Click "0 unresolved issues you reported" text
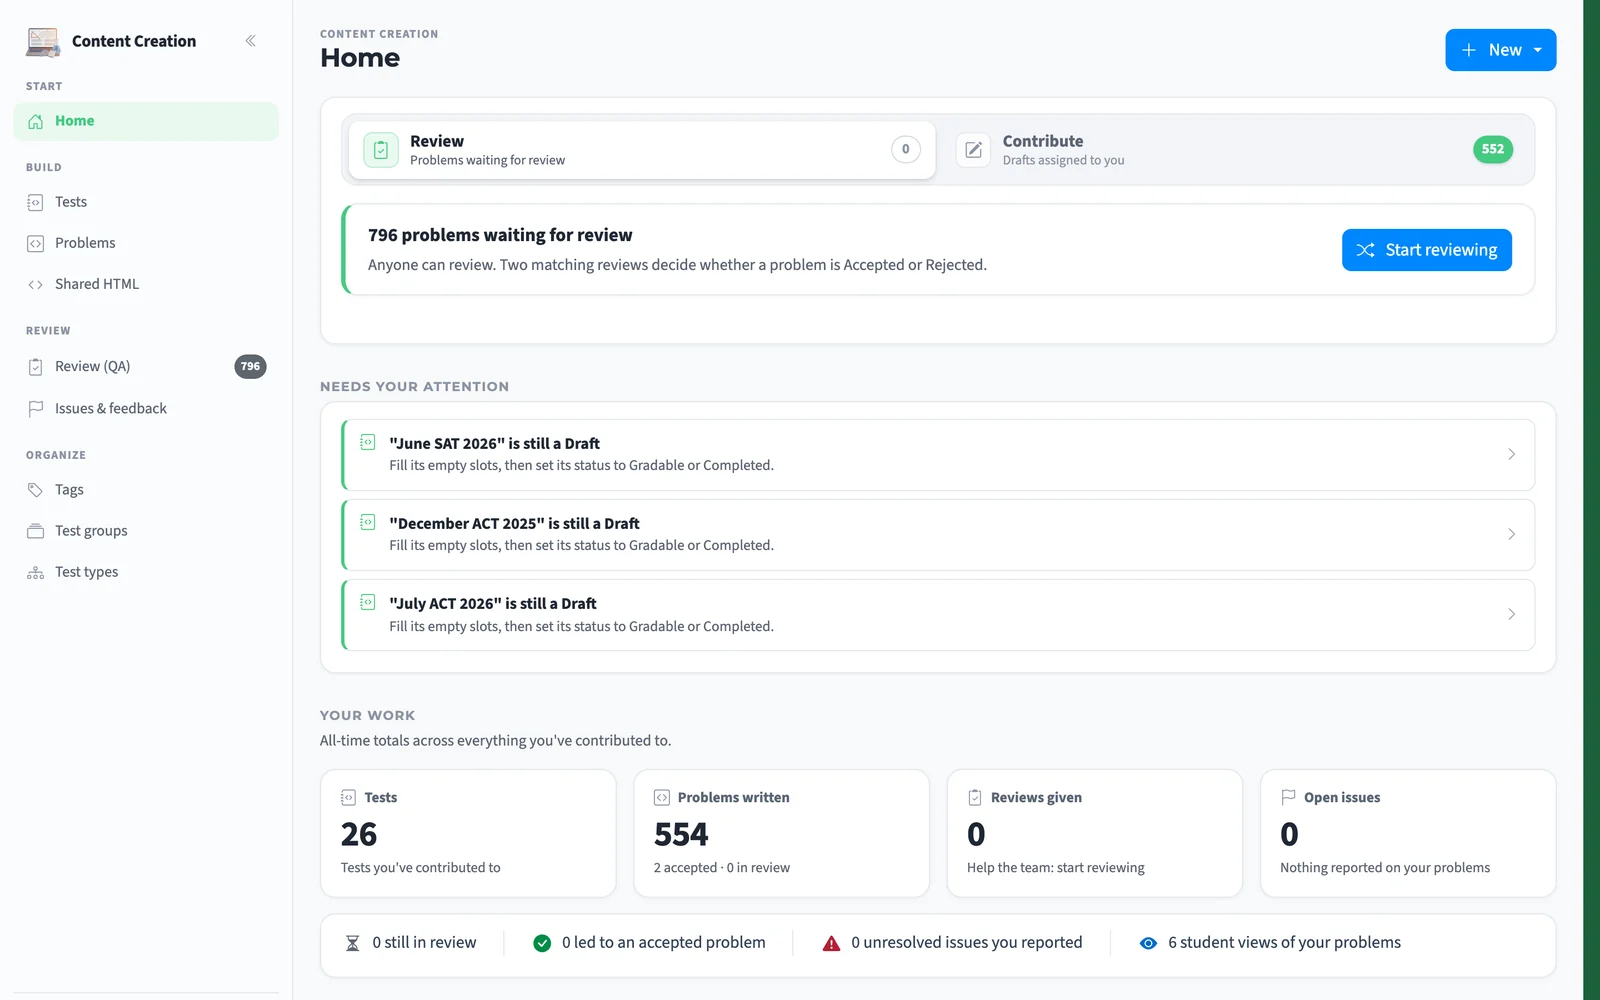The height and width of the screenshot is (1000, 1600). pyautogui.click(x=966, y=943)
